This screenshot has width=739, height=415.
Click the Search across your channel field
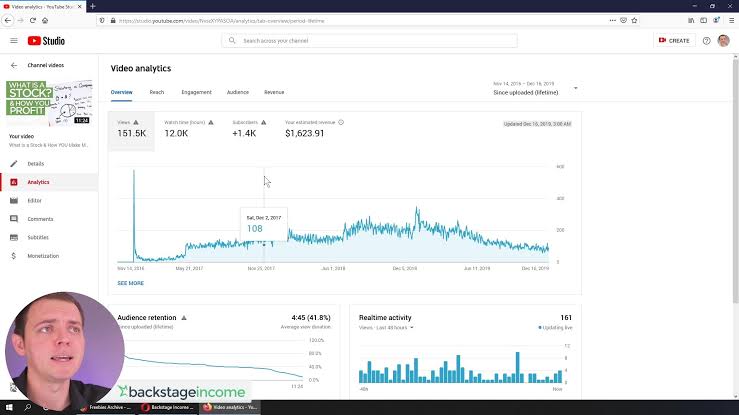370,41
